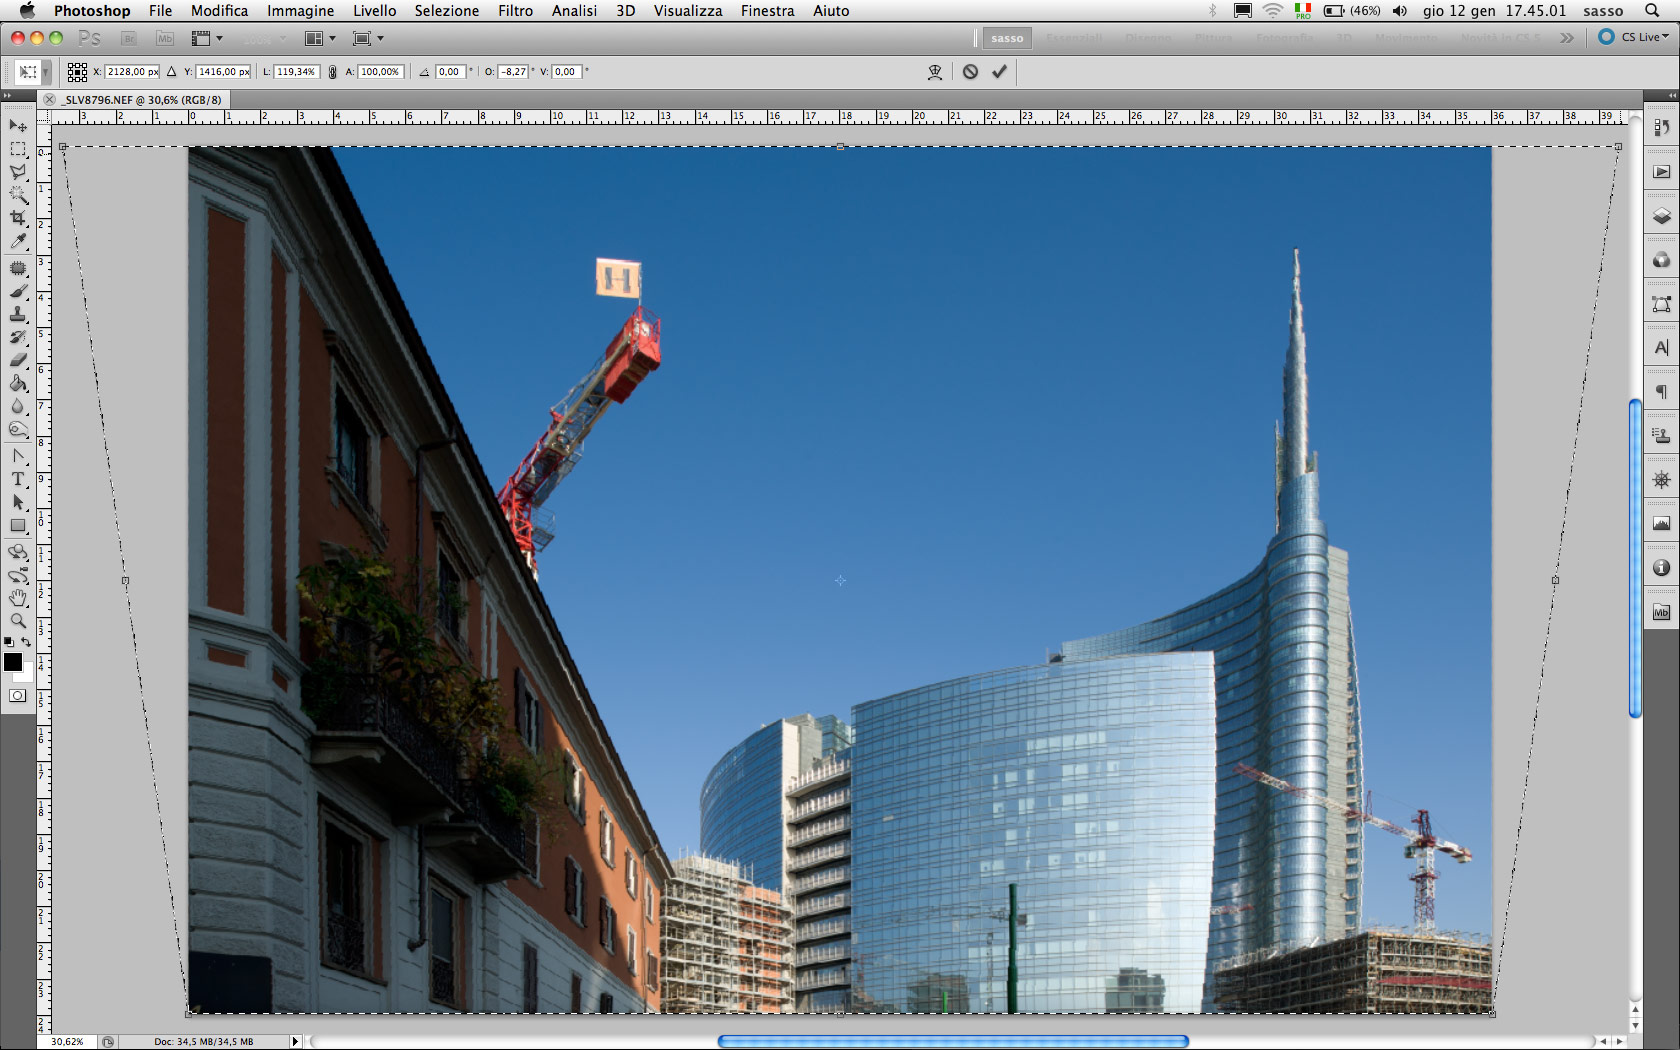Select the Eyedropper tool
This screenshot has width=1680, height=1050.
coord(18,241)
